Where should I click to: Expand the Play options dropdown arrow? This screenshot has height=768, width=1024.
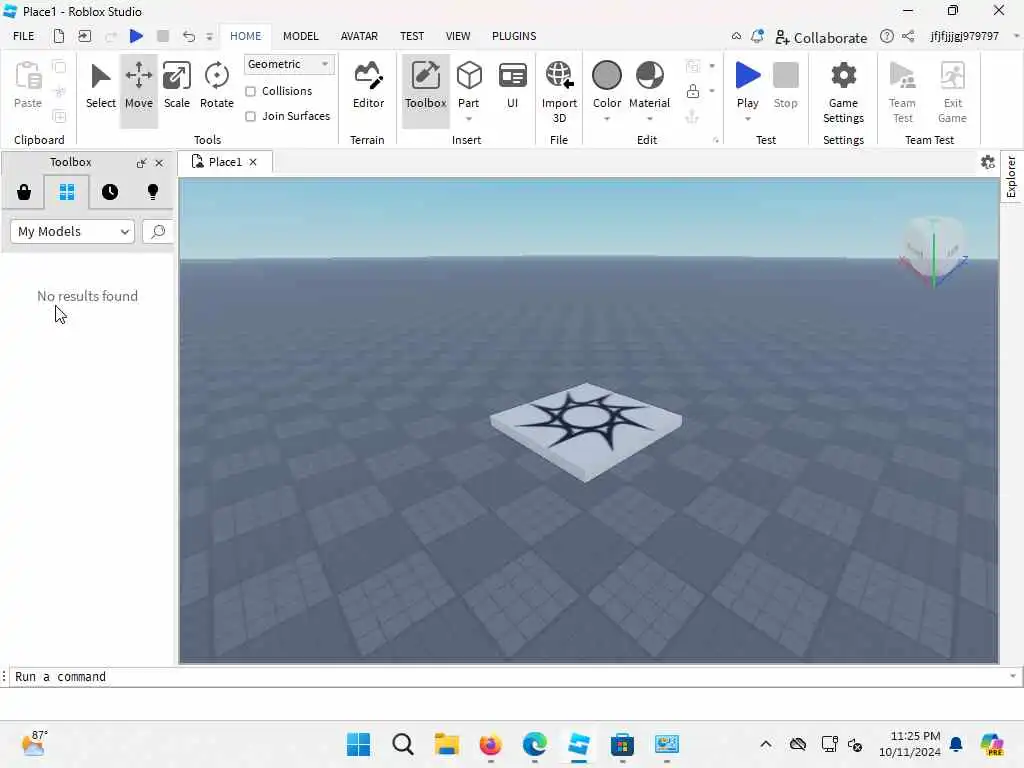[748, 119]
